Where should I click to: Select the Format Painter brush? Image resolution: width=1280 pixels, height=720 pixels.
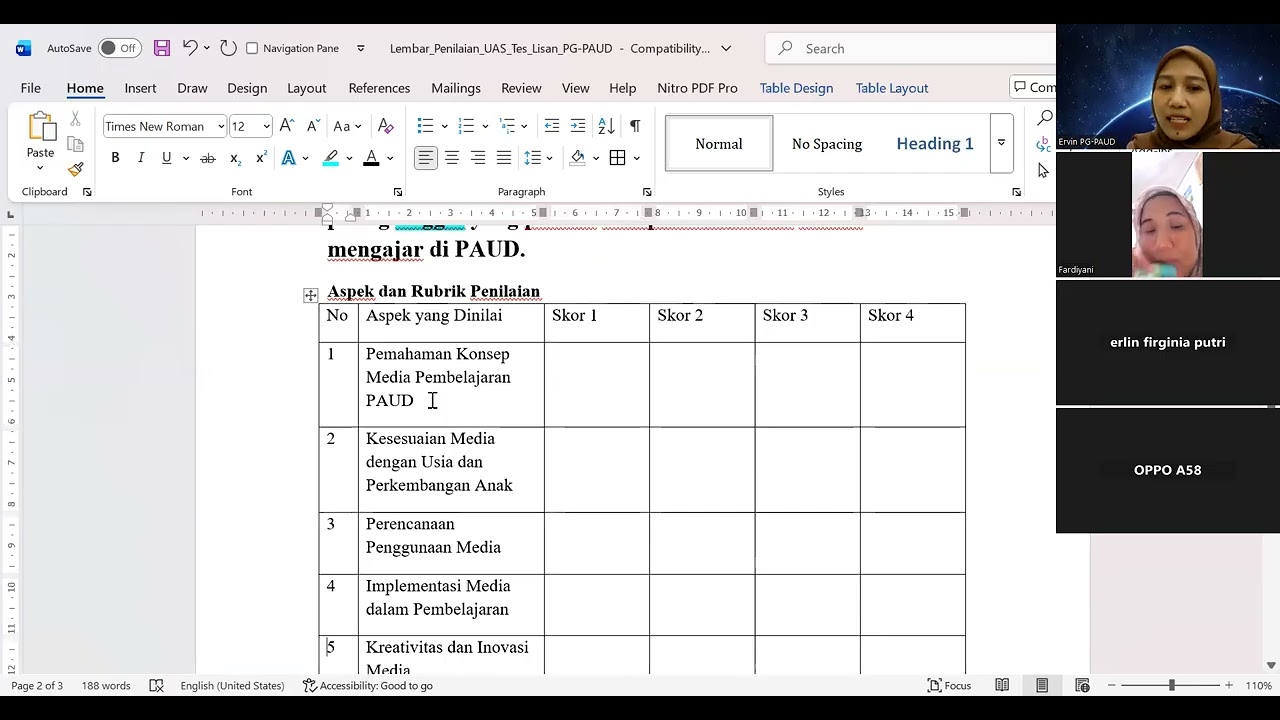click(x=75, y=169)
